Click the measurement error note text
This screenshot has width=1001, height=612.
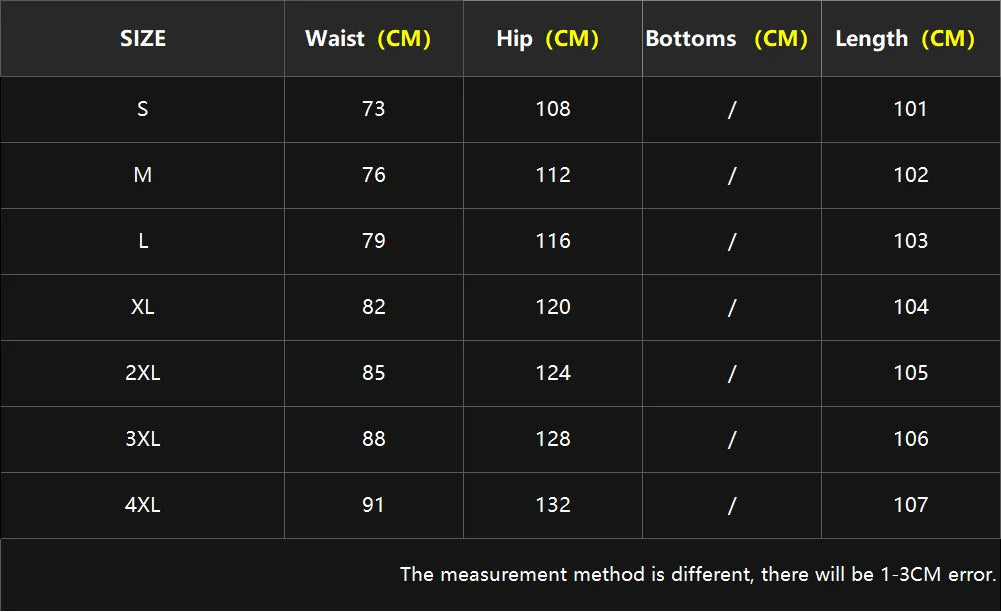(698, 575)
